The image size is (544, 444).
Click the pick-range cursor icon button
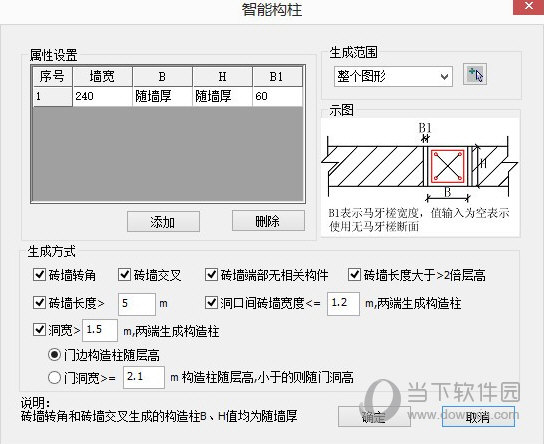click(475, 75)
